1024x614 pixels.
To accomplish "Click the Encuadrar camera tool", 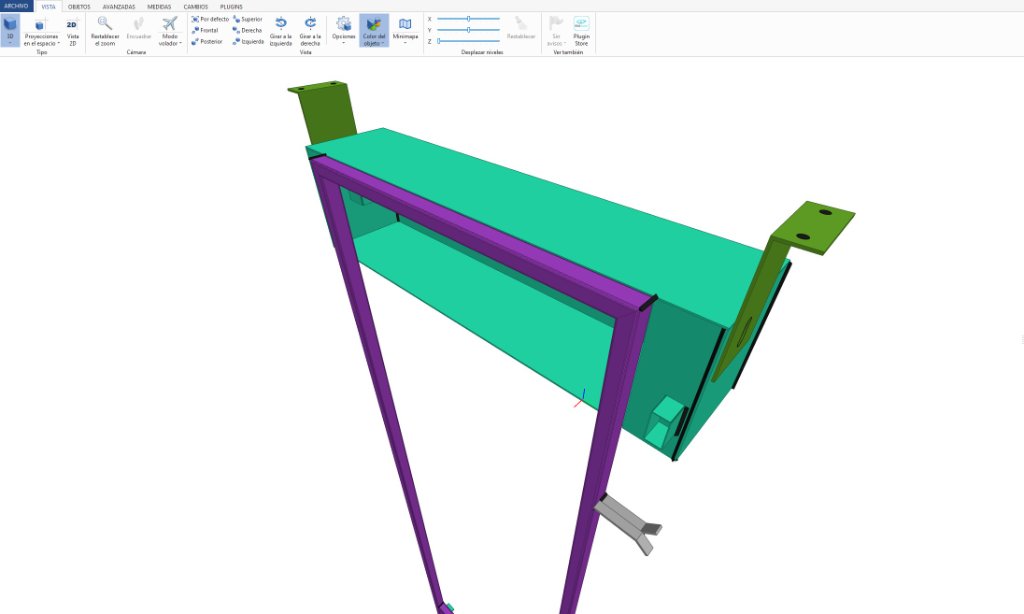I will pos(138,31).
